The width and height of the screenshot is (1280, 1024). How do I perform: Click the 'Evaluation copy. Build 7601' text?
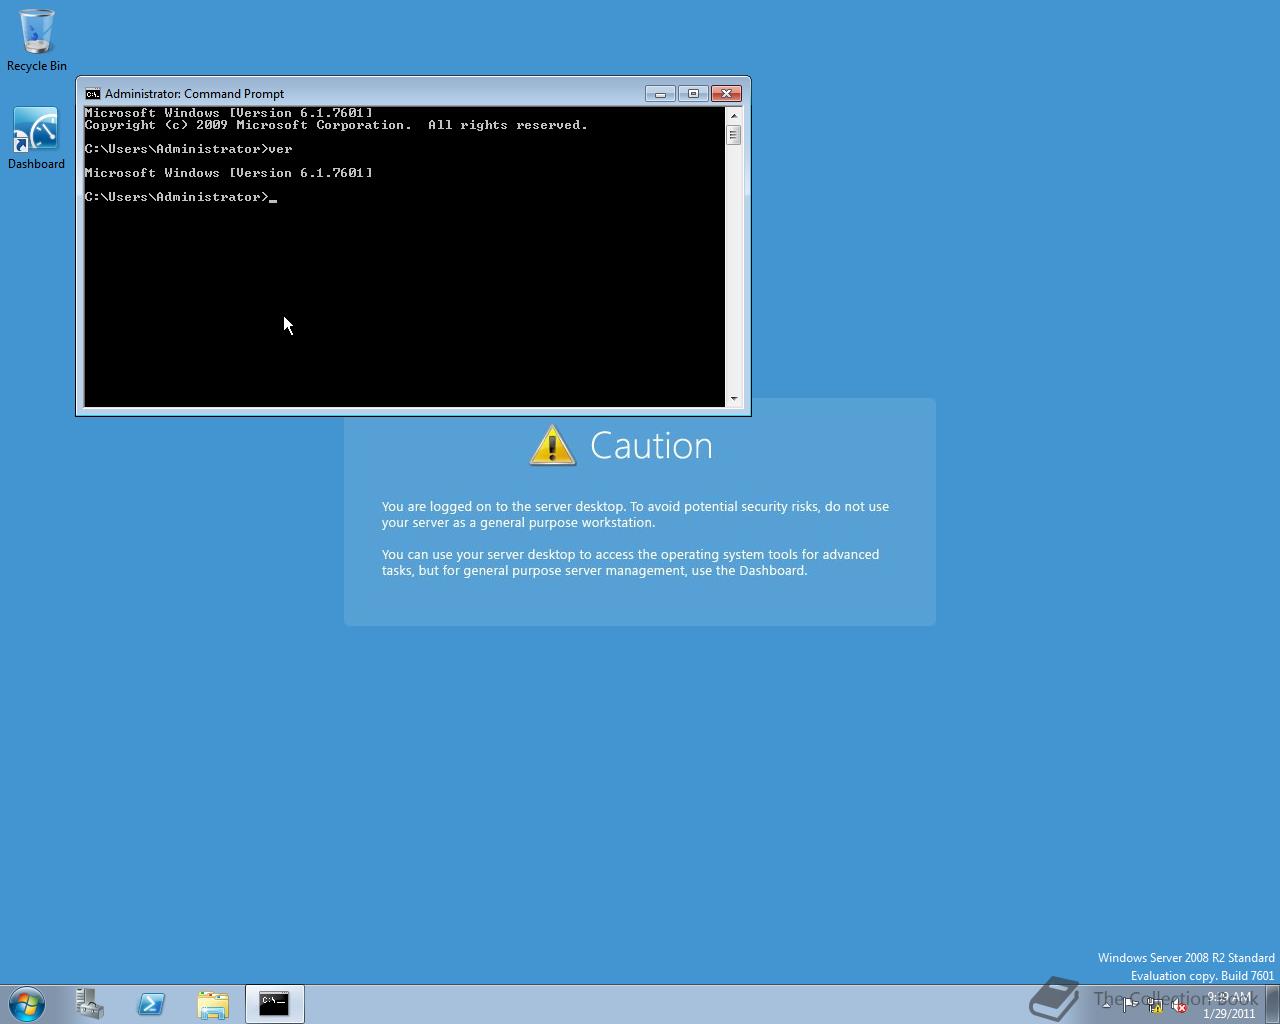coord(1202,976)
